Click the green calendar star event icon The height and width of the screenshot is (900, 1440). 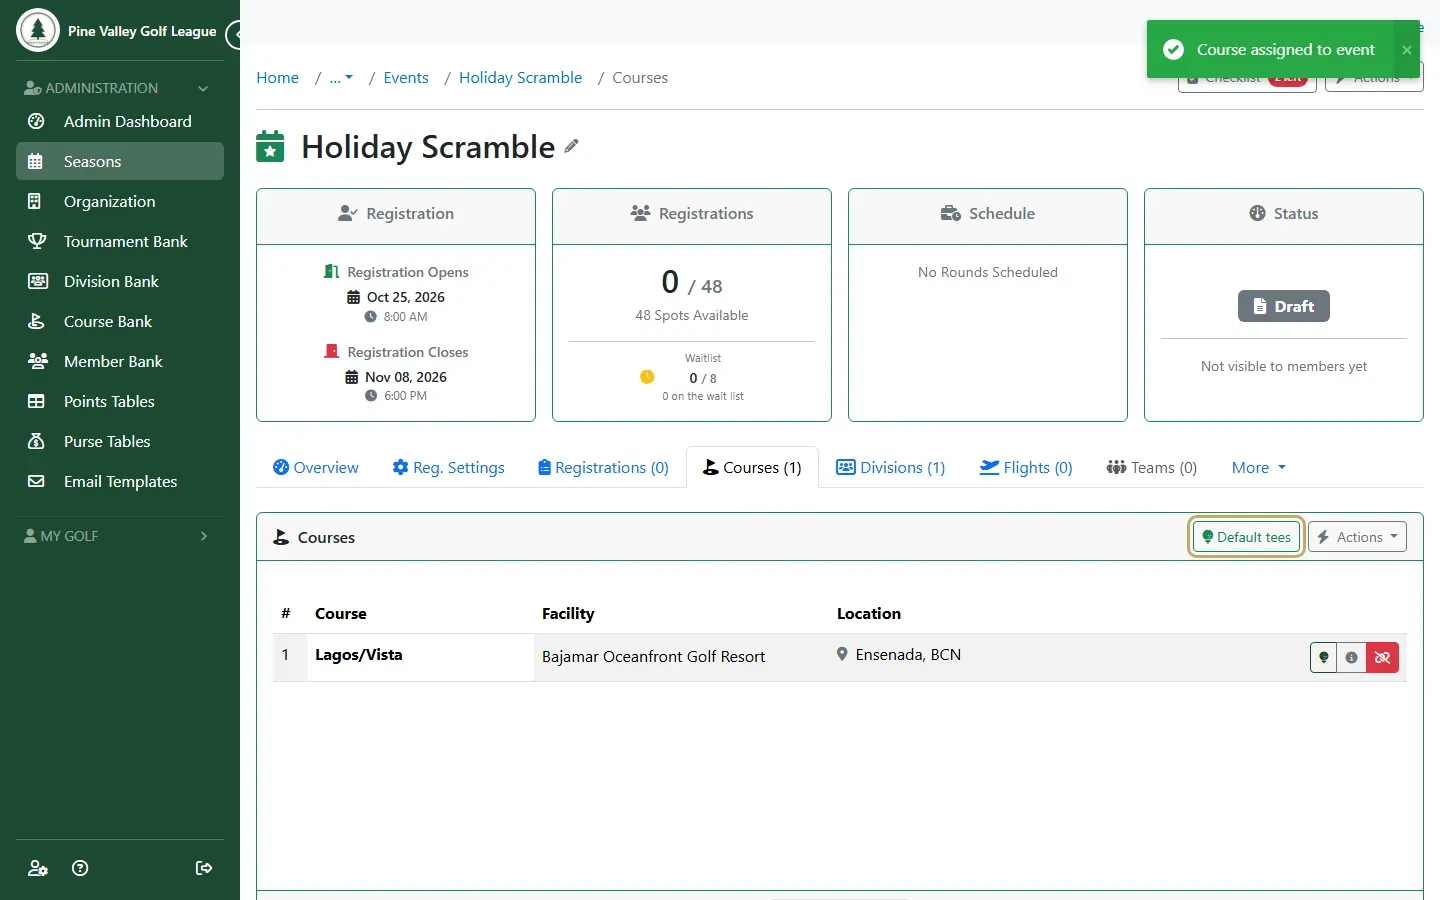click(270, 146)
